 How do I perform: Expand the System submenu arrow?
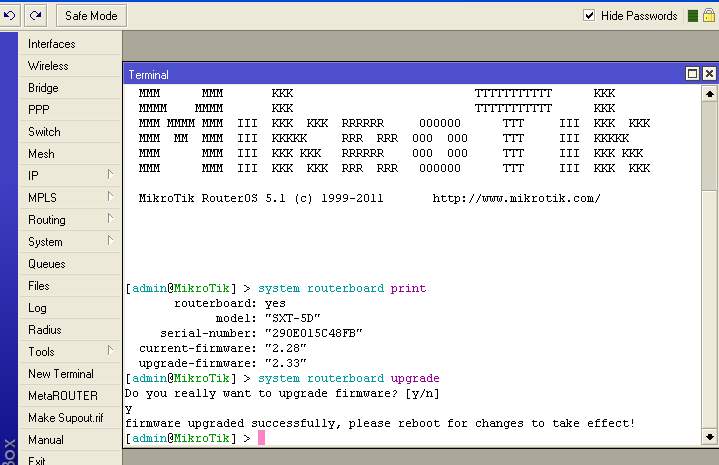tap(110, 241)
